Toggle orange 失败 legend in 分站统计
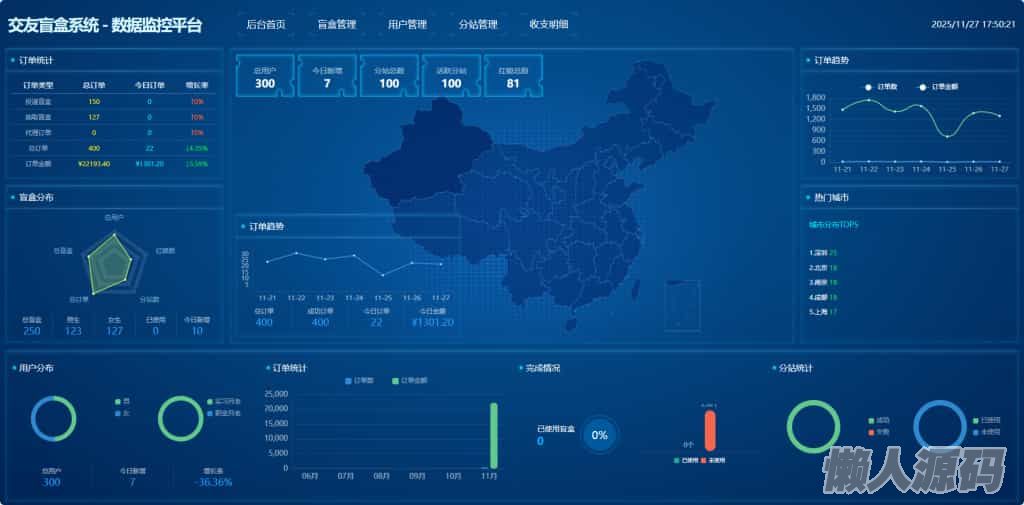This screenshot has height=505, width=1024. pyautogui.click(x=879, y=432)
